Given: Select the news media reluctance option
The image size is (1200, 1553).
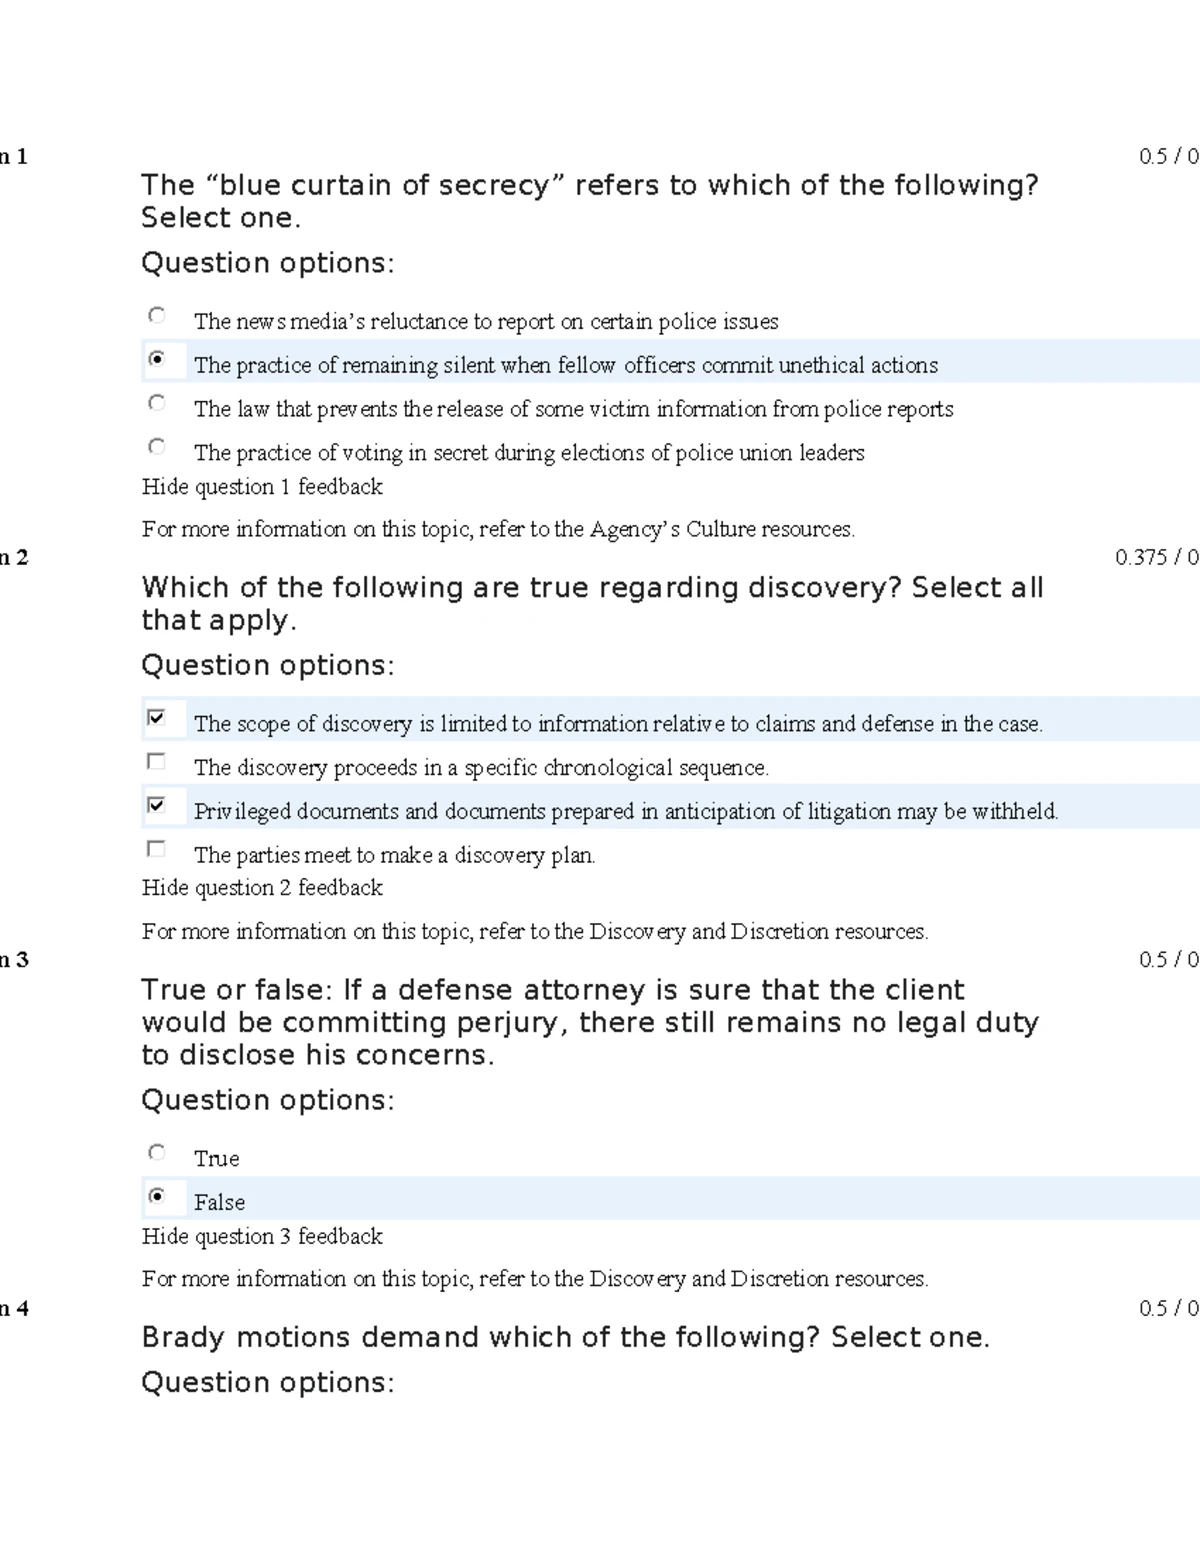Looking at the screenshot, I should [157, 315].
